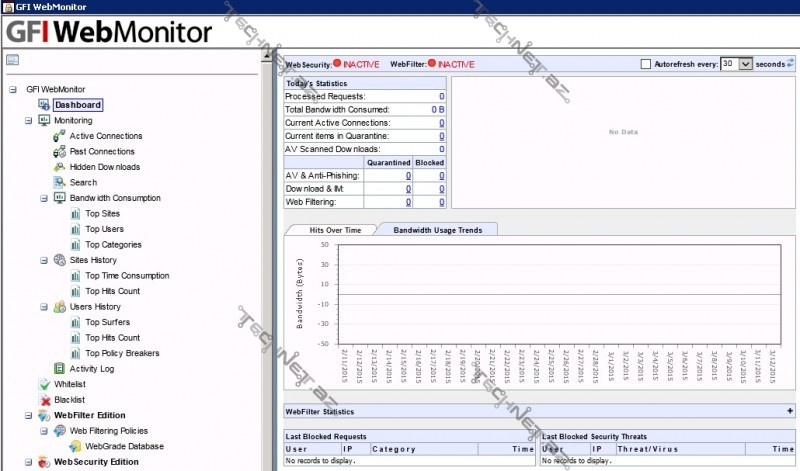The height and width of the screenshot is (471, 800).
Task: Click the WebGrade Database icon
Action: click(x=75, y=446)
